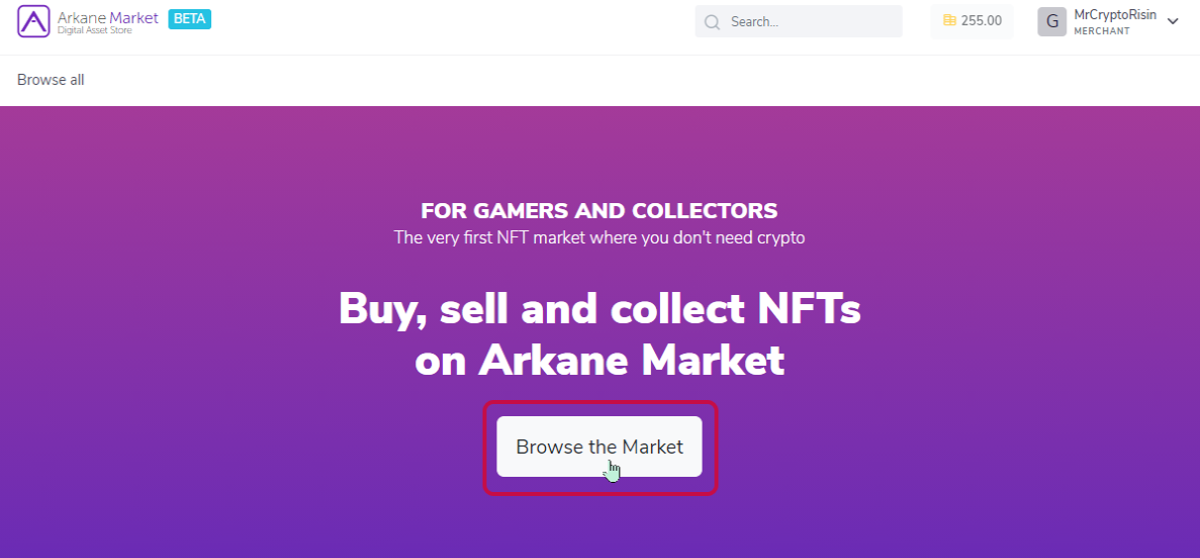Open the 'Browse all' menu item
Viewport: 1200px width, 558px height.
tap(51, 80)
